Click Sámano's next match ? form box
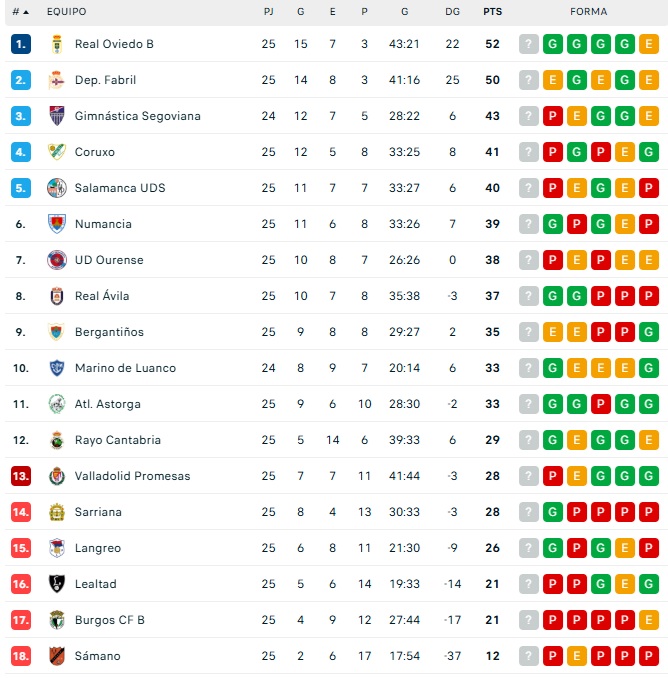The width and height of the screenshot is (668, 678). (529, 656)
